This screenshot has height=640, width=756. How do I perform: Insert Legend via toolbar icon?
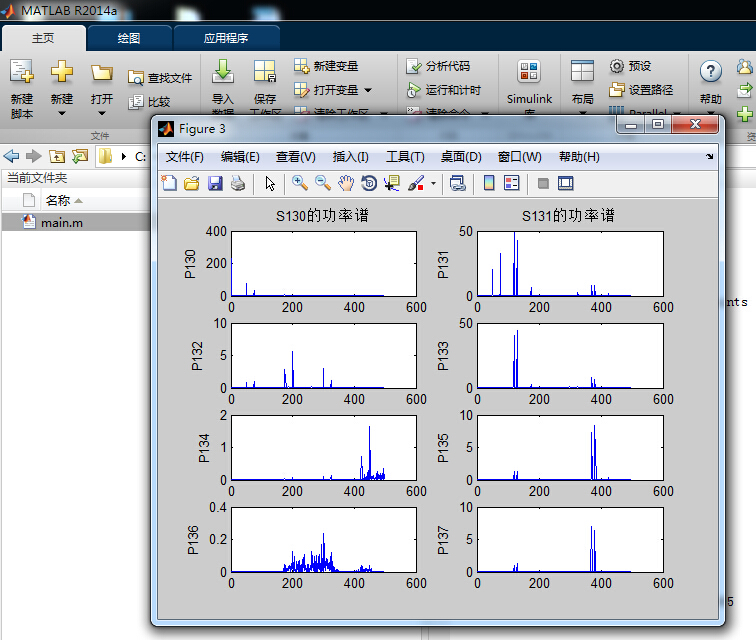tap(512, 183)
